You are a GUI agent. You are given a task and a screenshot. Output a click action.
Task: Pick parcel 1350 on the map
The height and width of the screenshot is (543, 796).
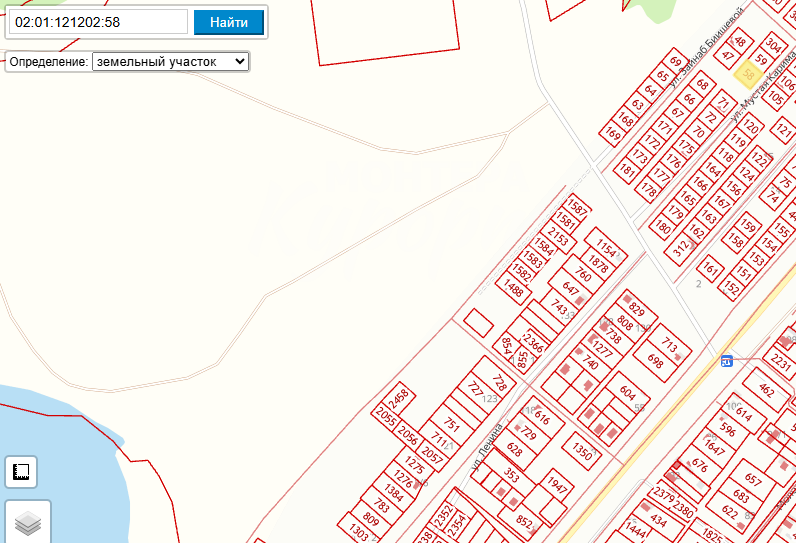pyautogui.click(x=584, y=449)
